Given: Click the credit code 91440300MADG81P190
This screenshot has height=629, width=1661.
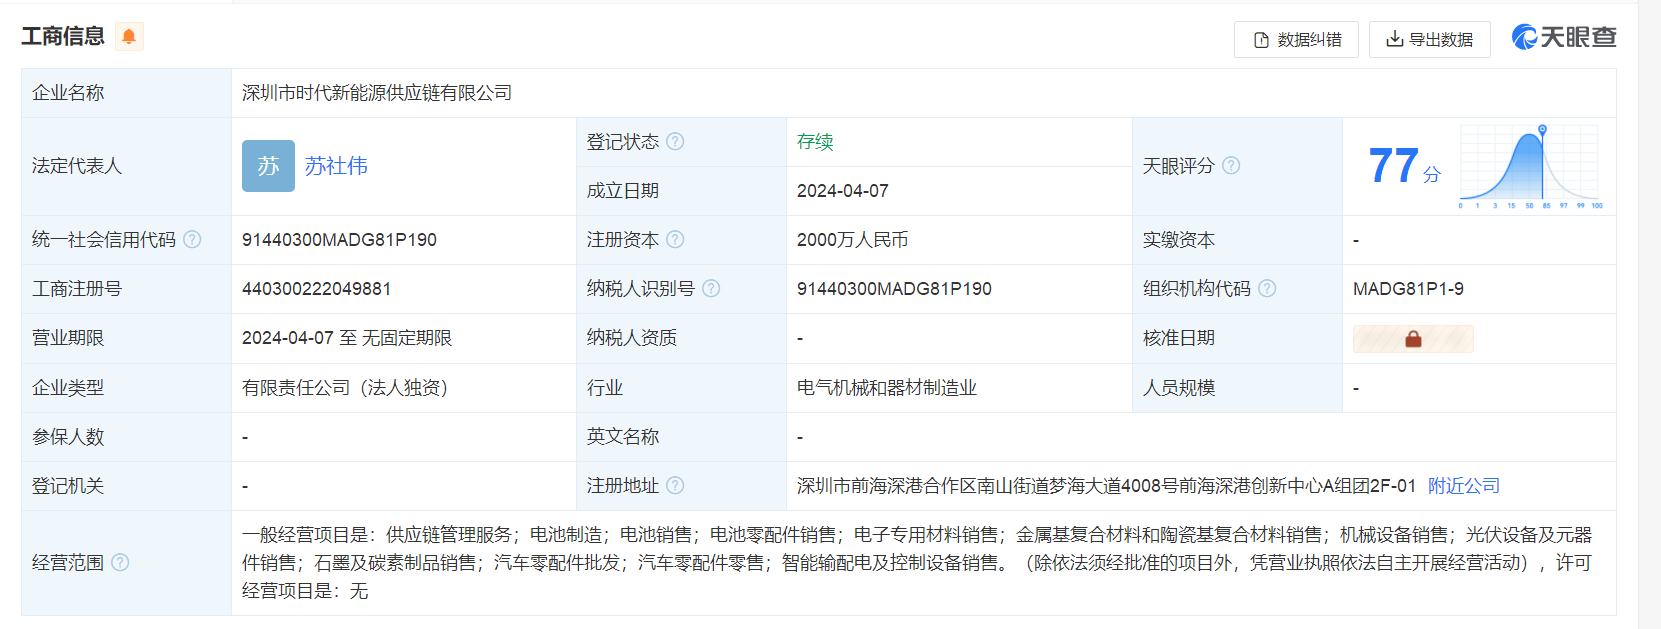Looking at the screenshot, I should tap(339, 240).
